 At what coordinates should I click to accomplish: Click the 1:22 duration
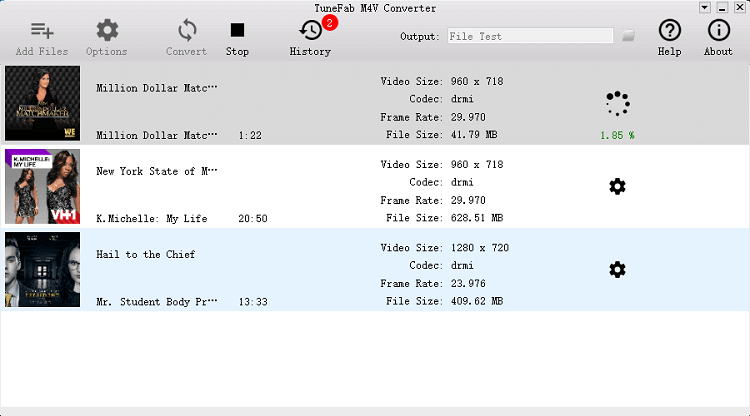tap(250, 135)
